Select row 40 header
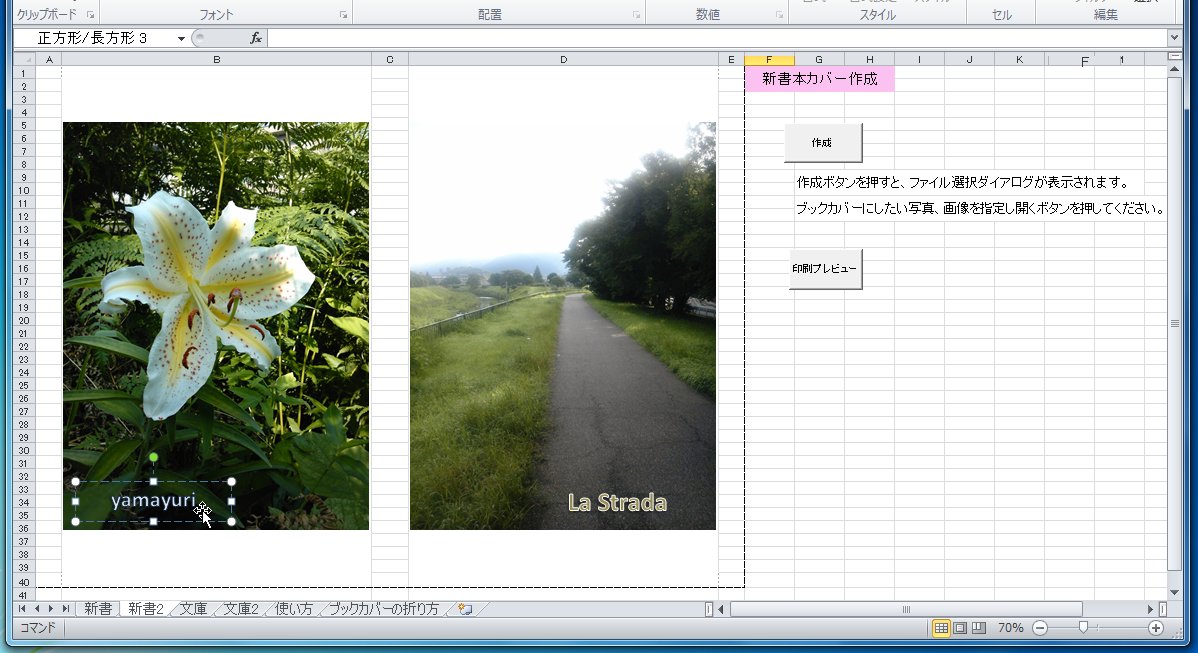The width and height of the screenshot is (1198, 653). click(24, 582)
